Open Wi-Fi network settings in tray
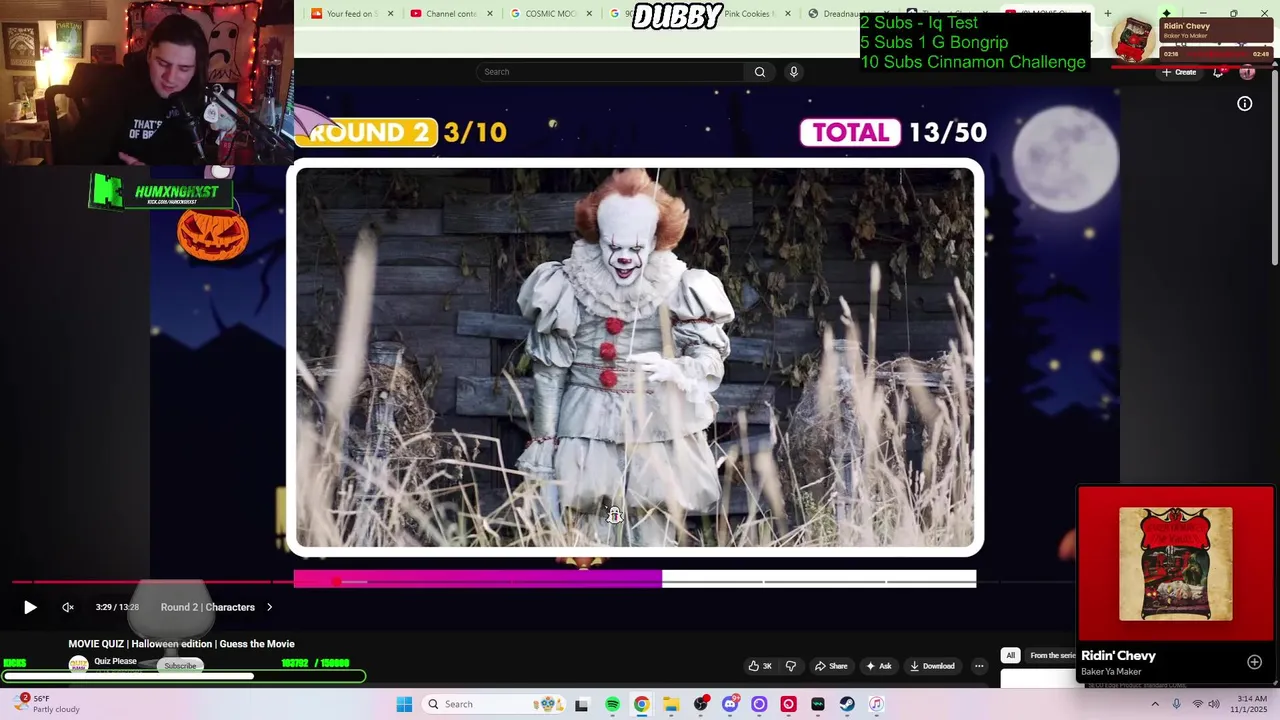Viewport: 1280px width, 720px height. [1197, 704]
